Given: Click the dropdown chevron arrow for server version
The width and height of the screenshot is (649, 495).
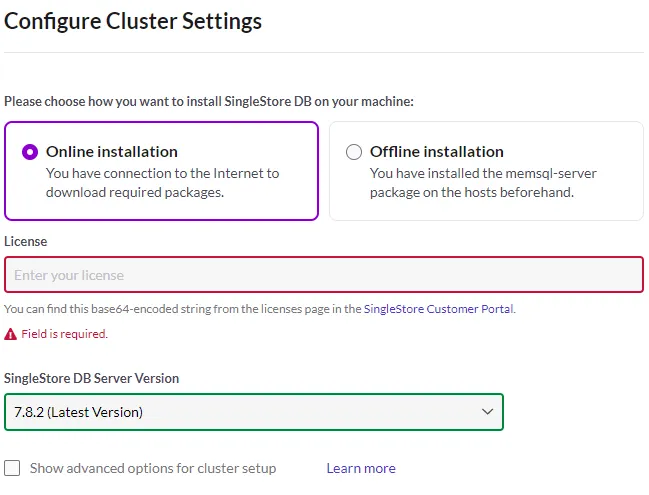Looking at the screenshot, I should coord(487,411).
